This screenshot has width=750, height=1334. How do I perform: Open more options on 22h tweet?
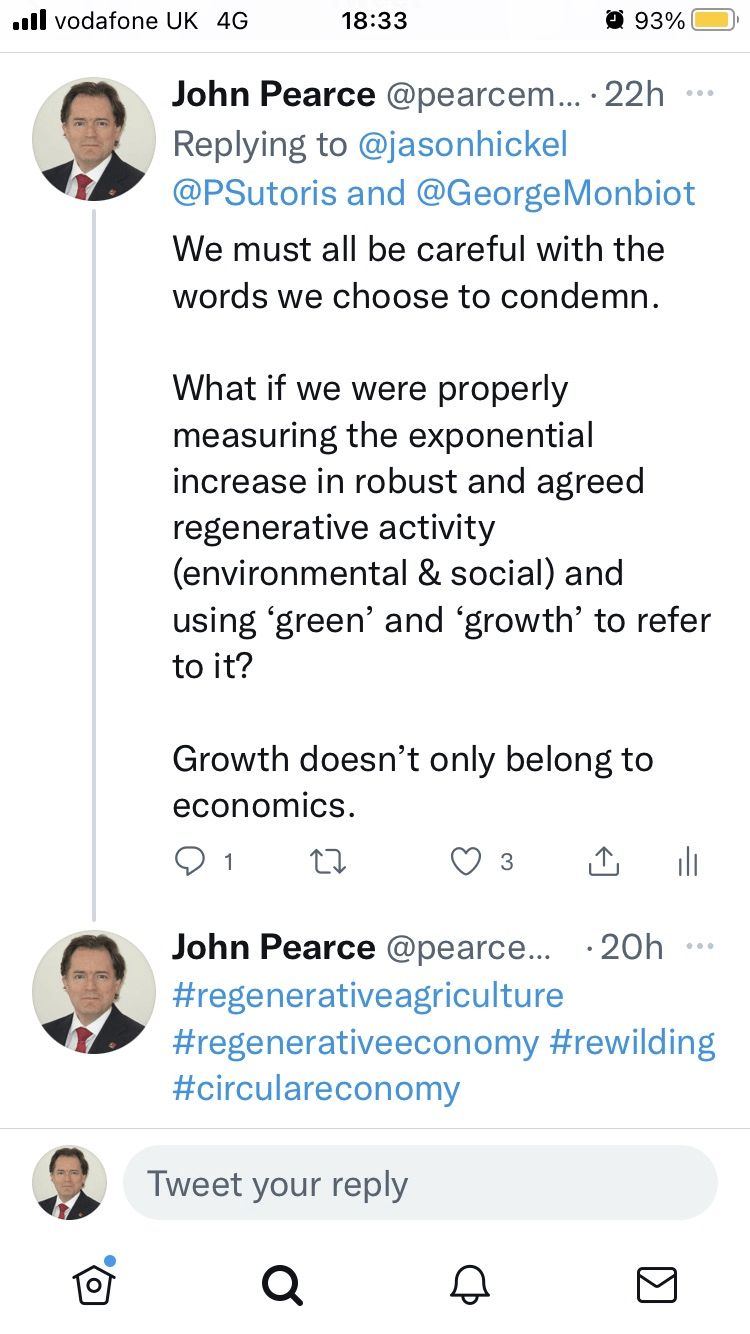point(699,94)
